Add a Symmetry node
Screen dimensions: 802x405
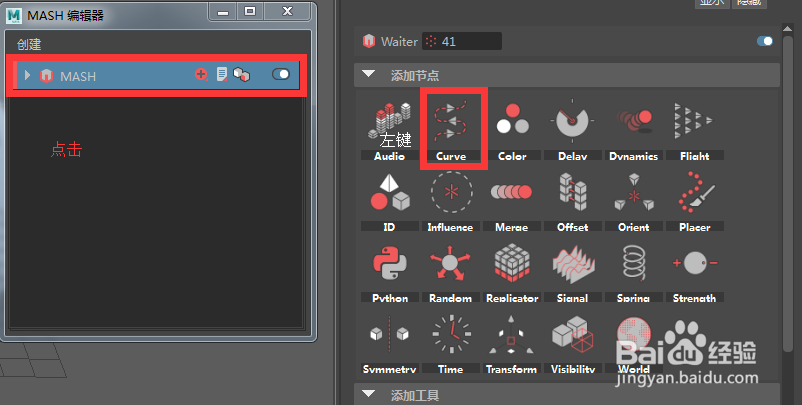click(x=389, y=343)
